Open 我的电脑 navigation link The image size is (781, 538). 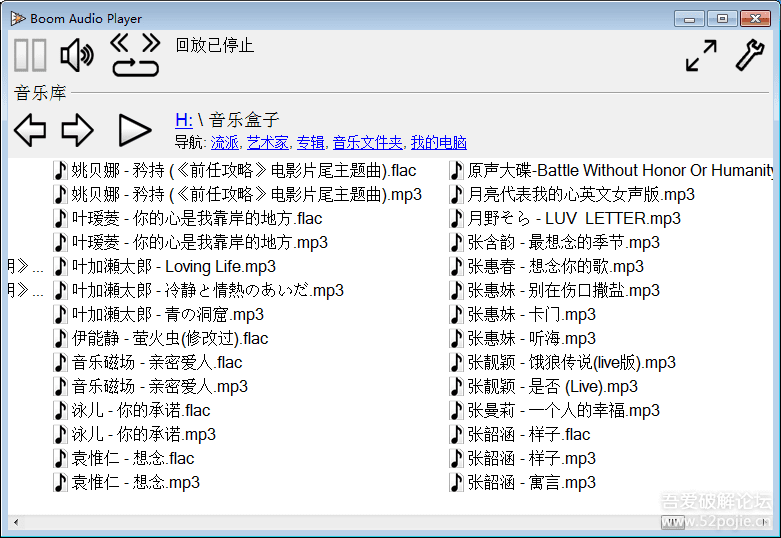[439, 143]
